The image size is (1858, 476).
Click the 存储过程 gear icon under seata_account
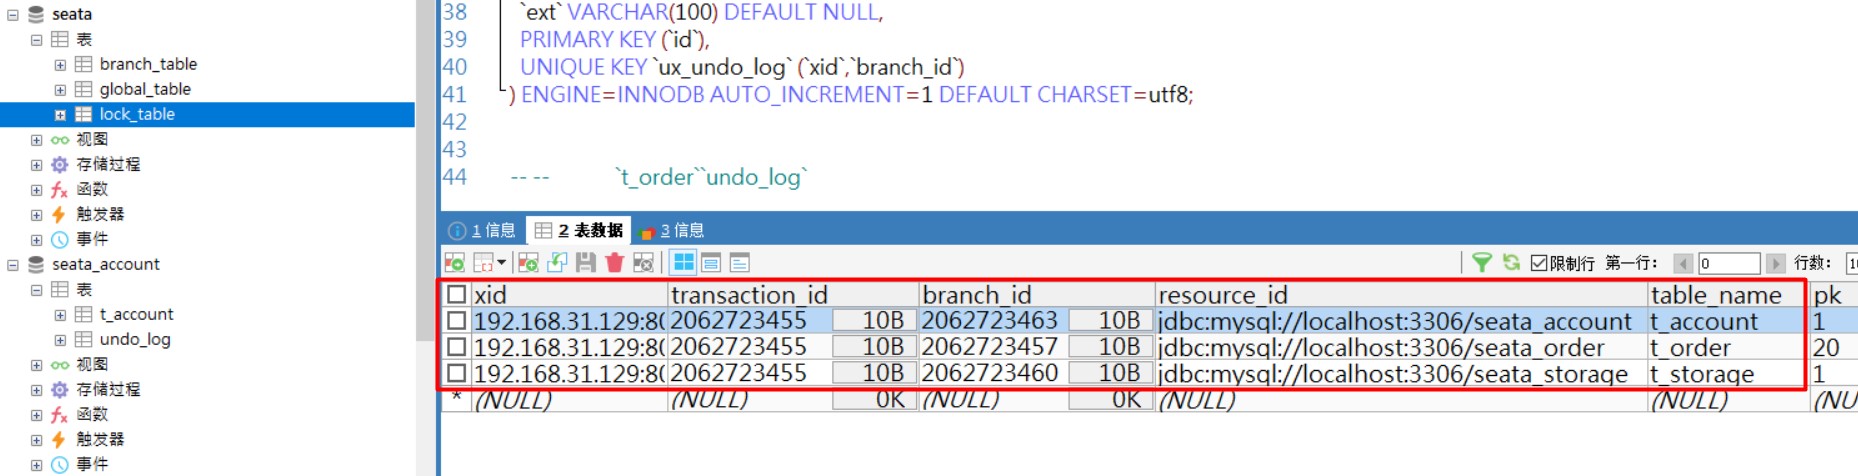click(60, 389)
